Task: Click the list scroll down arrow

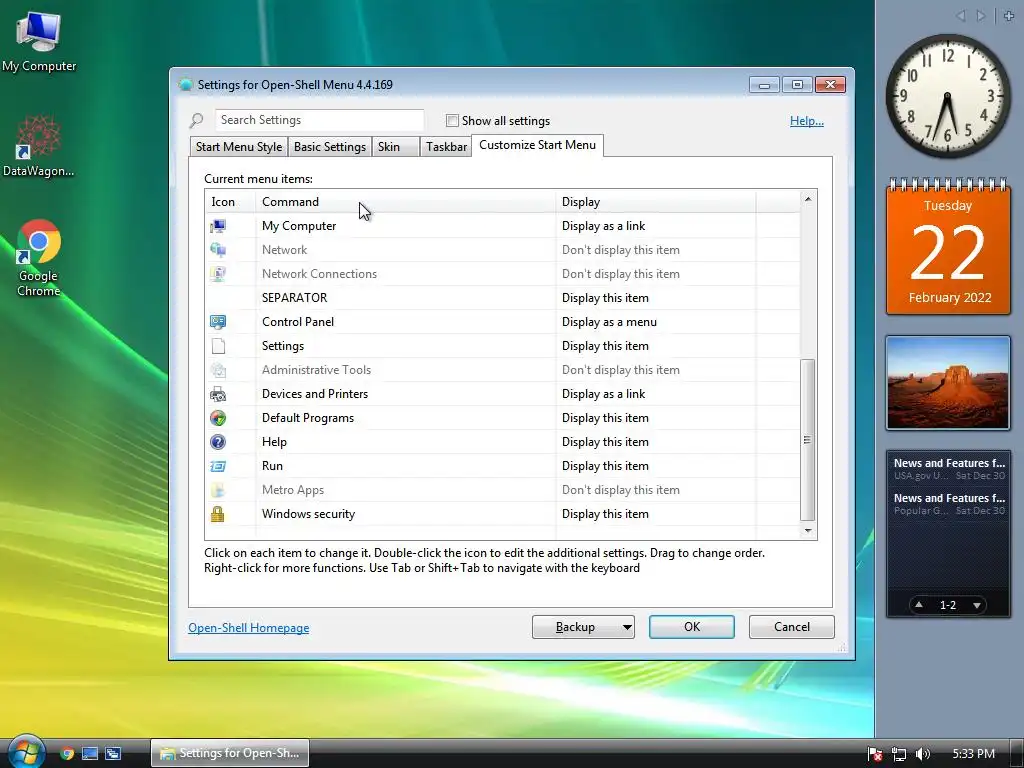Action: click(808, 531)
